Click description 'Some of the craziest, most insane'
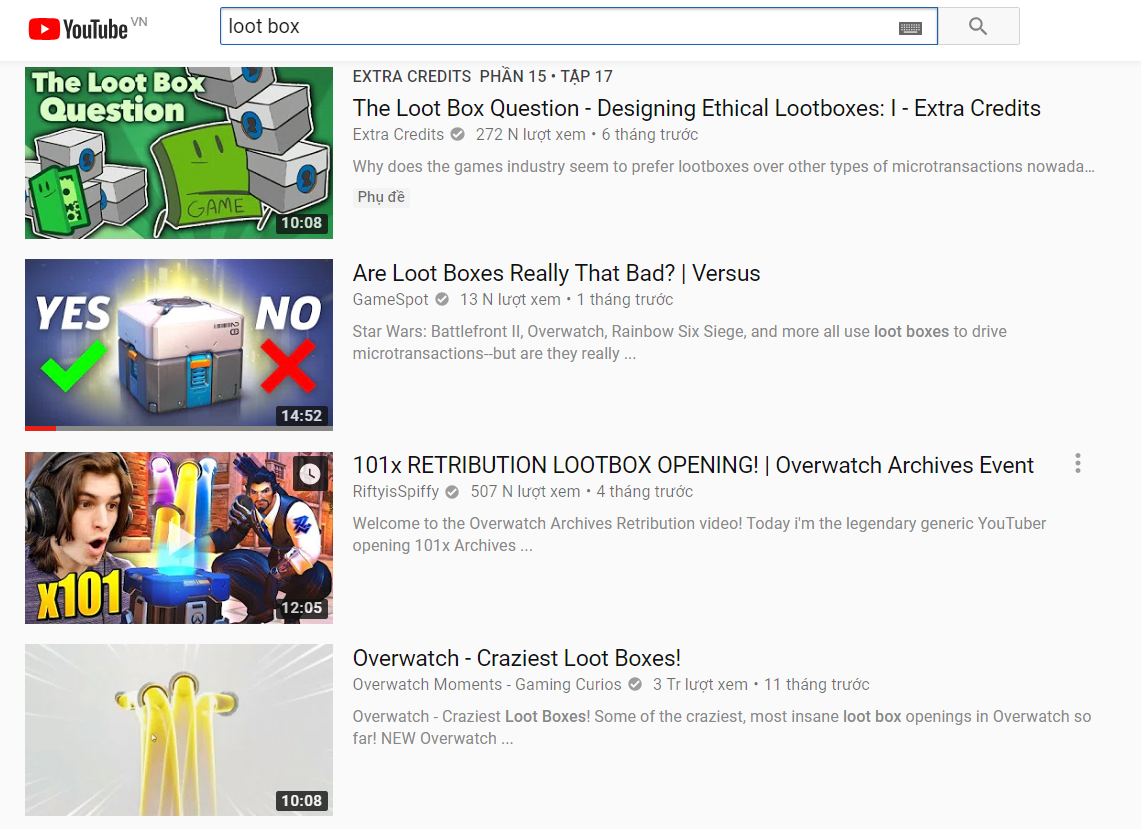The width and height of the screenshot is (1141, 829). [722, 727]
